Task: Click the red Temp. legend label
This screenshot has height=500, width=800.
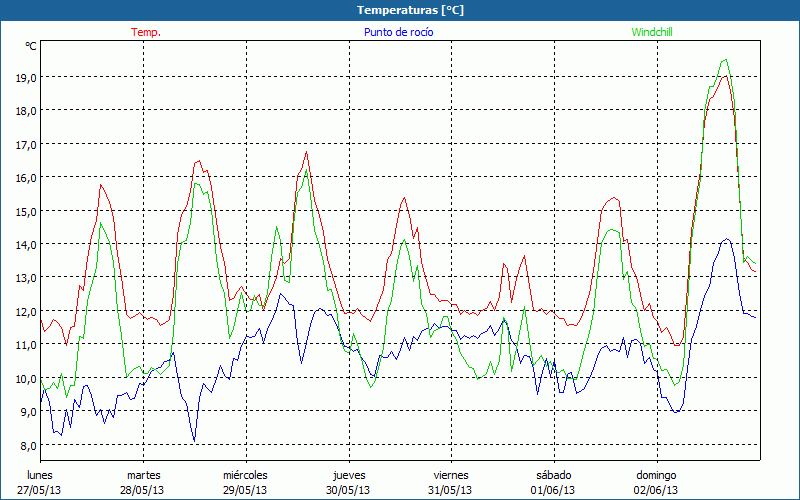Action: pyautogui.click(x=146, y=32)
